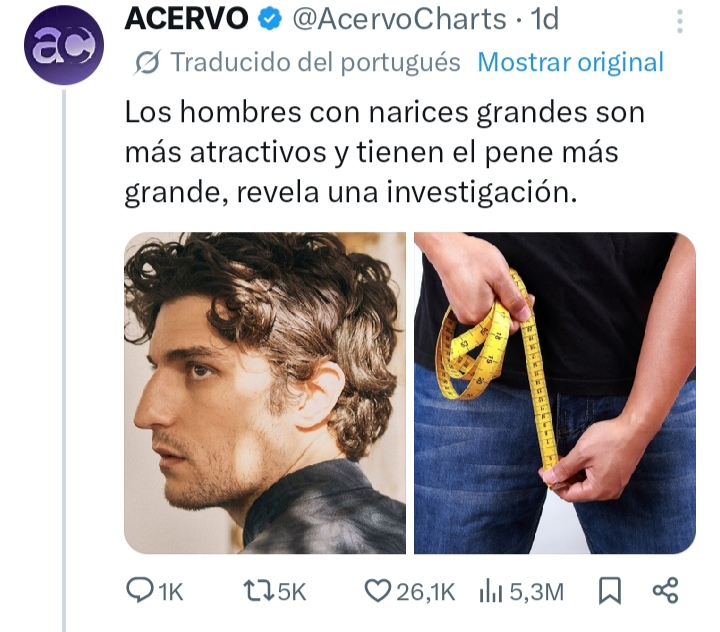The width and height of the screenshot is (720, 632).
Task: Click the translation pen icon
Action: tap(147, 62)
